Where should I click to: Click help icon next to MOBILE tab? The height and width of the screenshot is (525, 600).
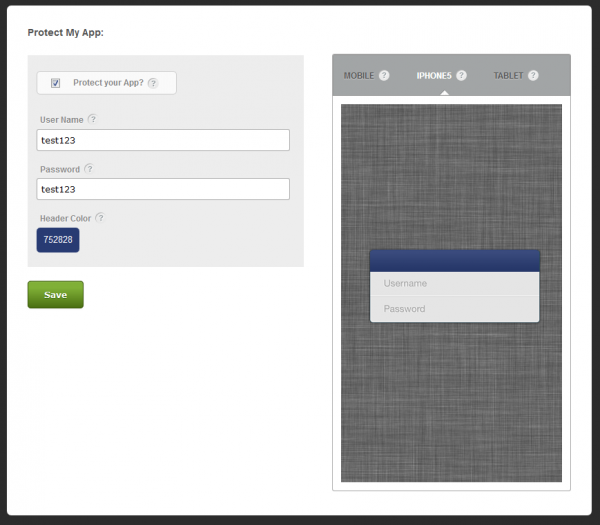pyautogui.click(x=384, y=75)
